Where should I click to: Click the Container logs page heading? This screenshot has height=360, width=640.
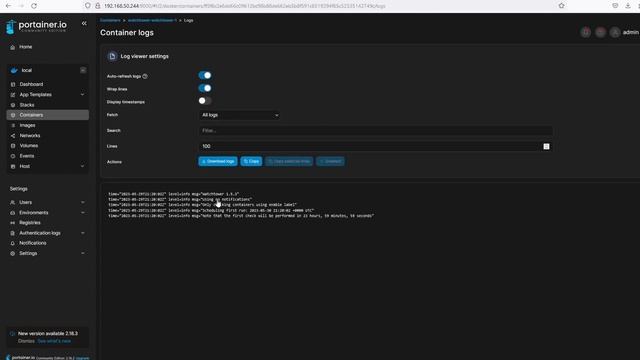127,33
